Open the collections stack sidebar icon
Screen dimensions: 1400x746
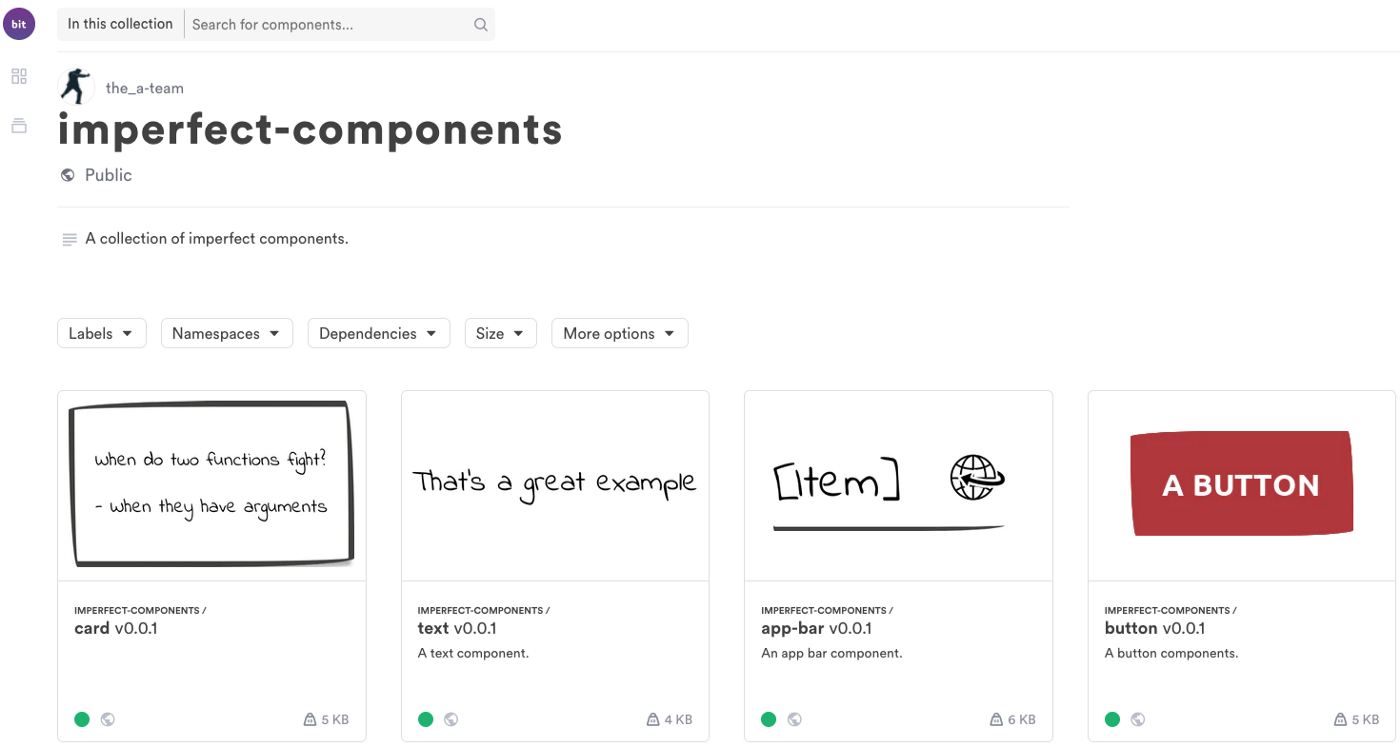19,126
